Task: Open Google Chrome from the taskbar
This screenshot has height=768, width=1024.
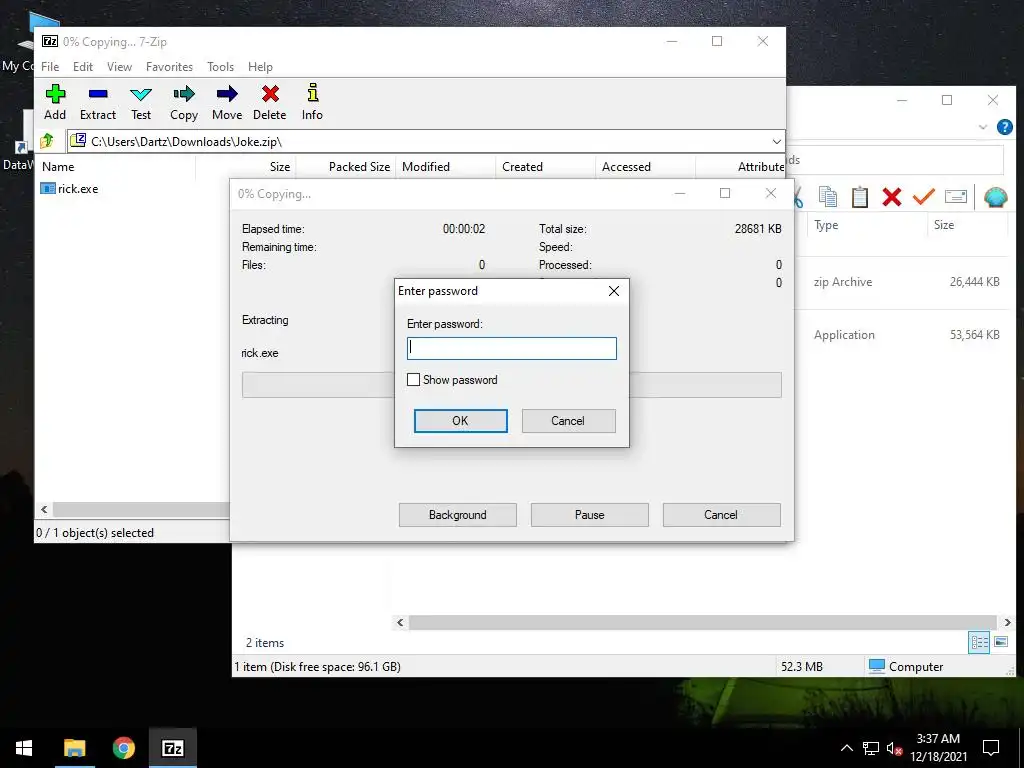Action: [123, 748]
